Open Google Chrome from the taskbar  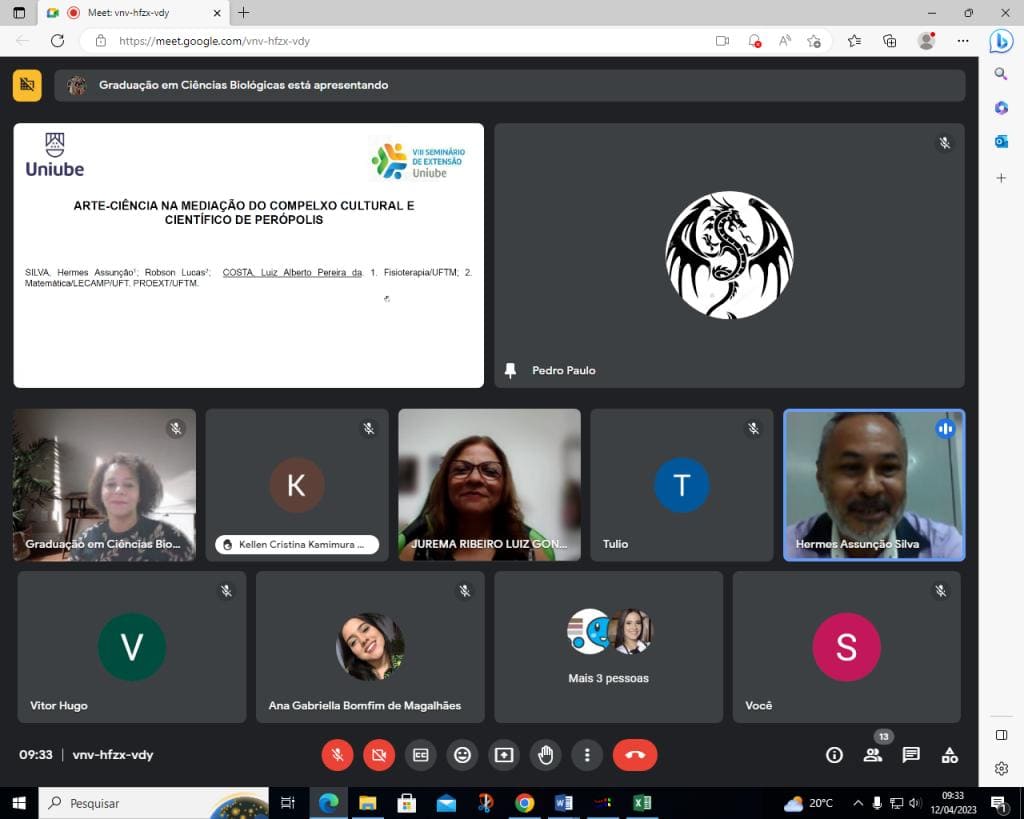[524, 803]
